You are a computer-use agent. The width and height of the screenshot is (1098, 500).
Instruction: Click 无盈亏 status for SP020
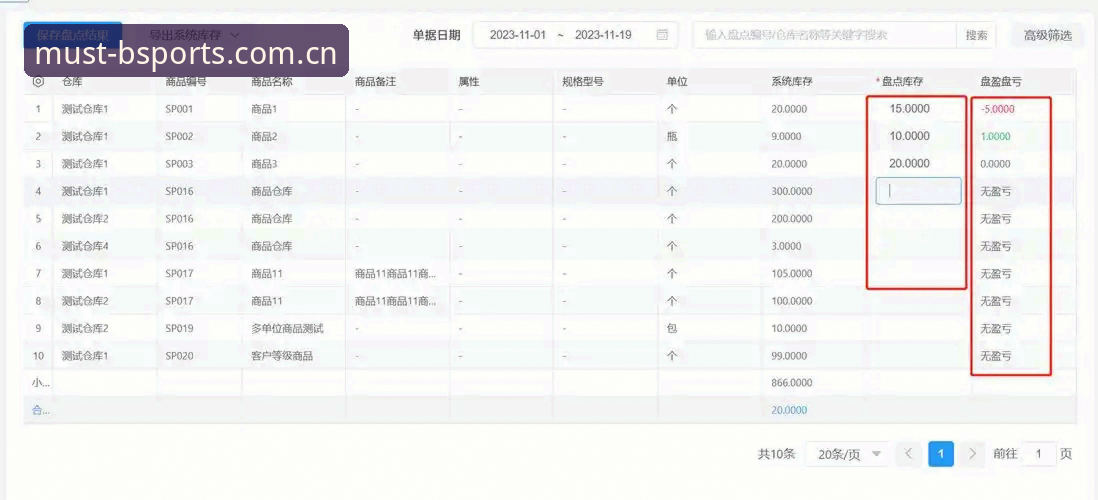pos(996,356)
